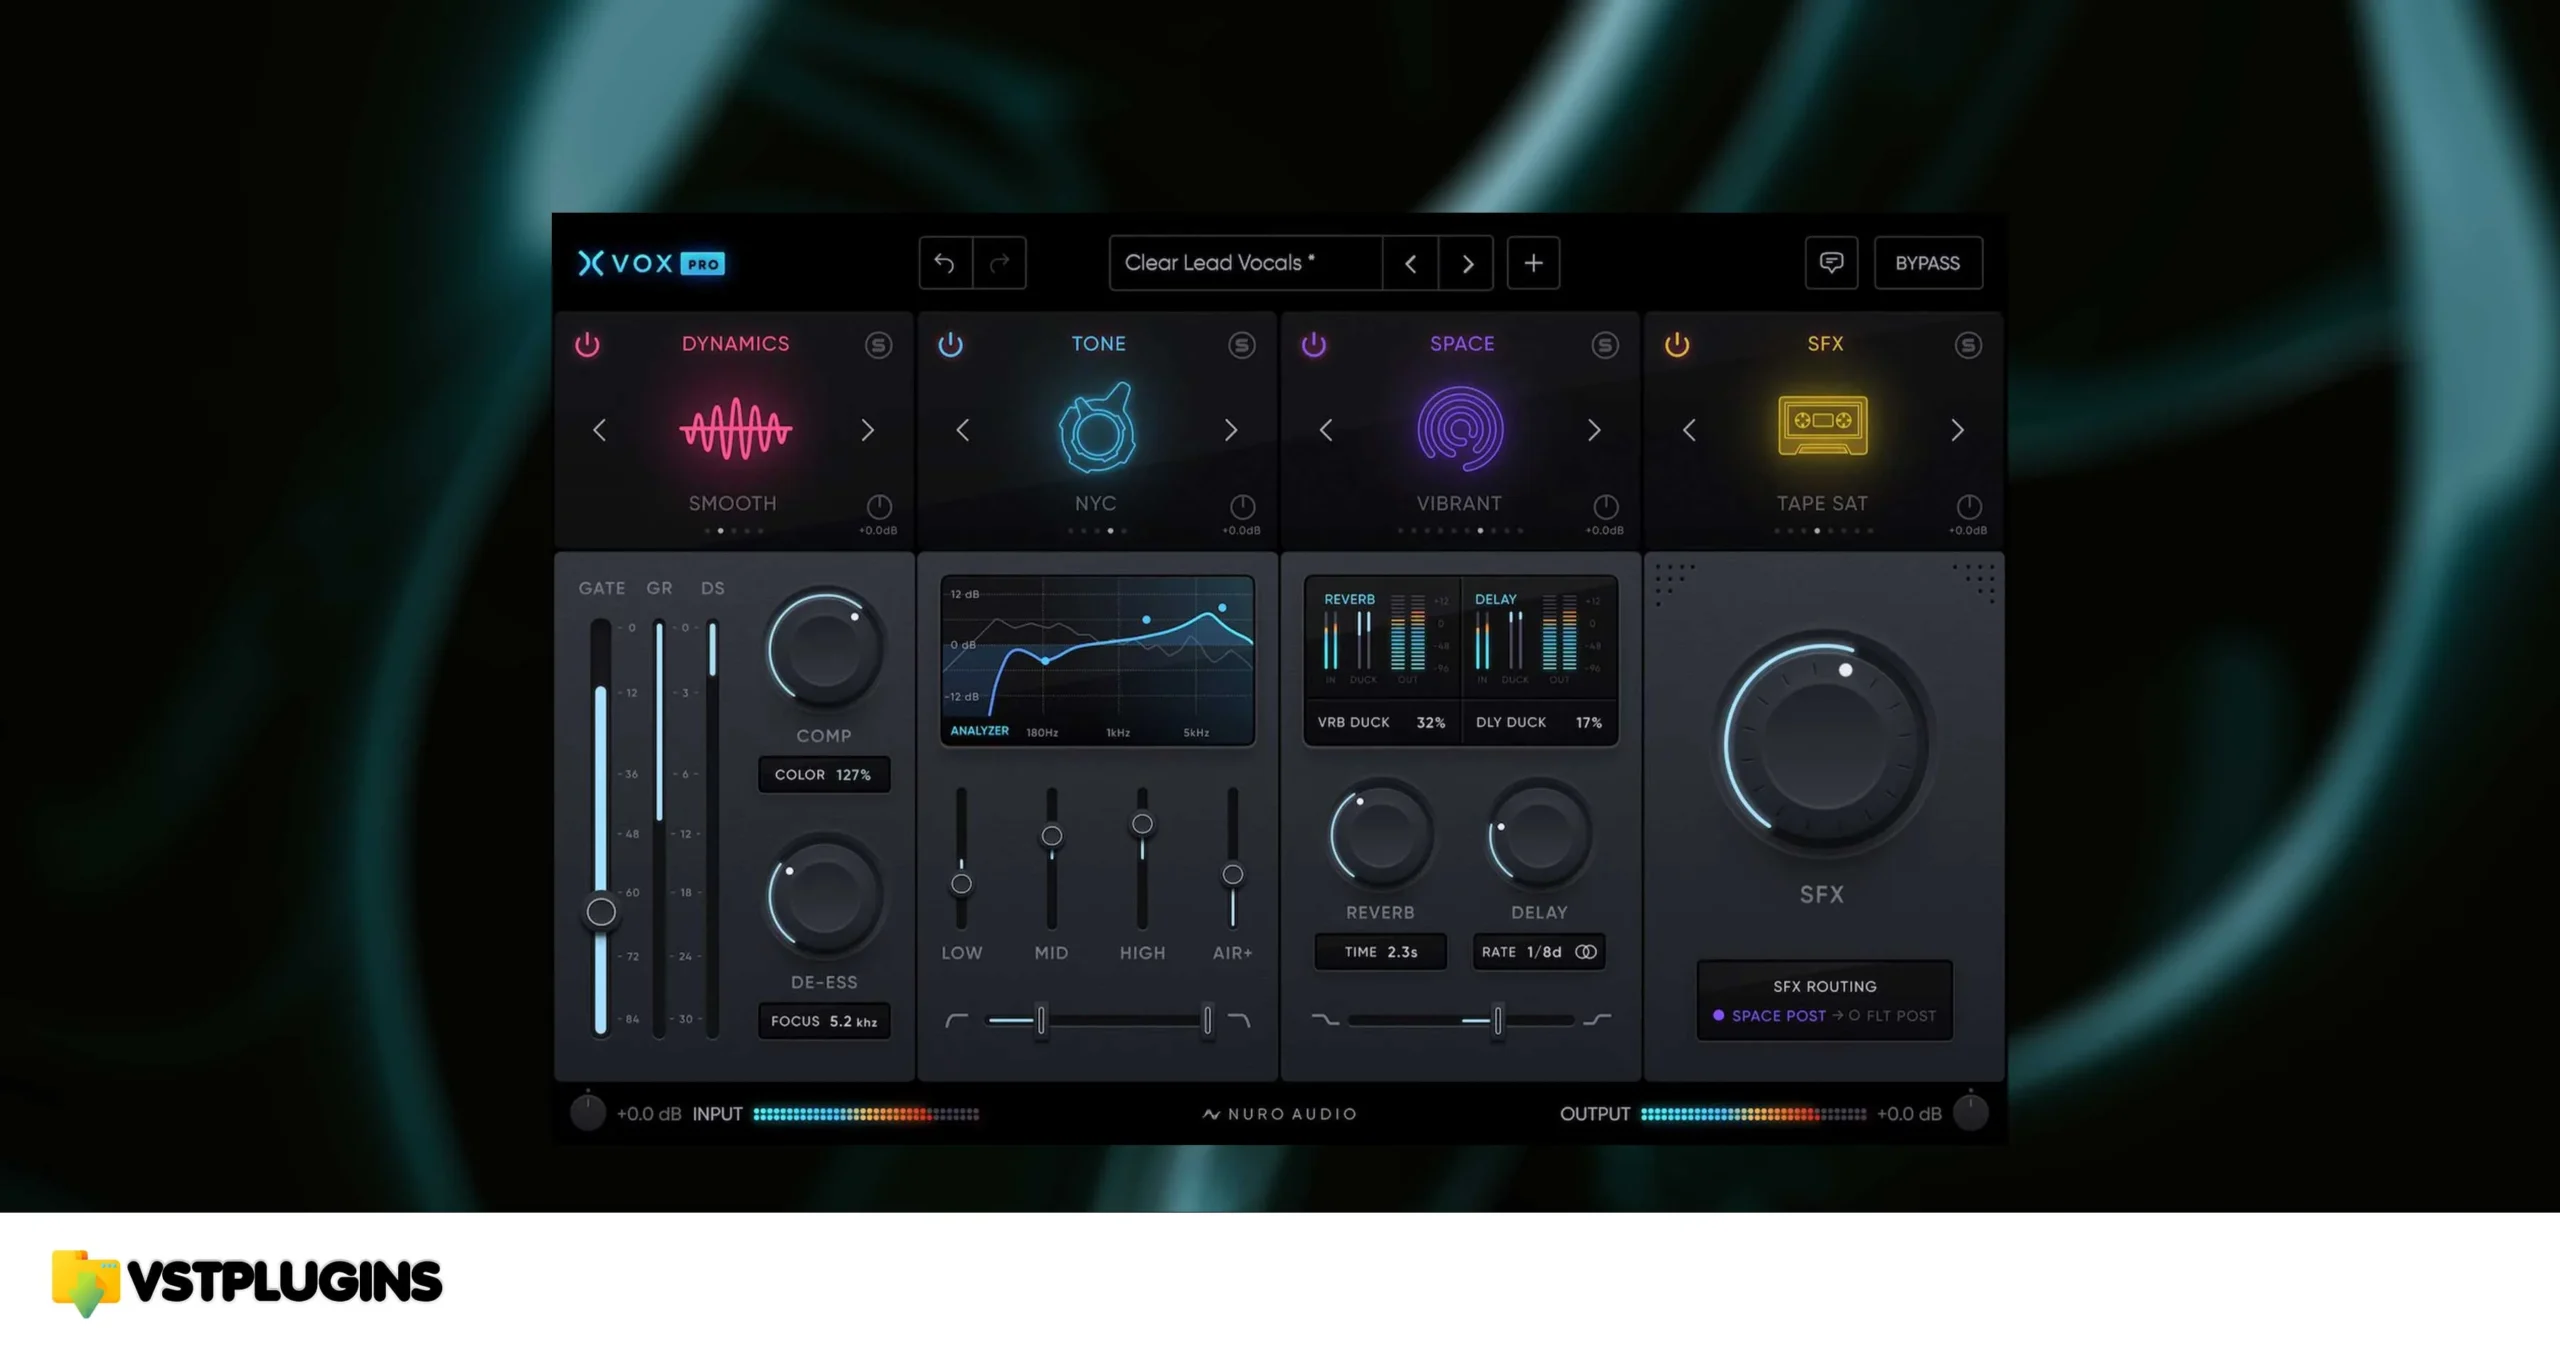Click the BYPASS button
This screenshot has height=1357, width=2560.
[x=1928, y=263]
